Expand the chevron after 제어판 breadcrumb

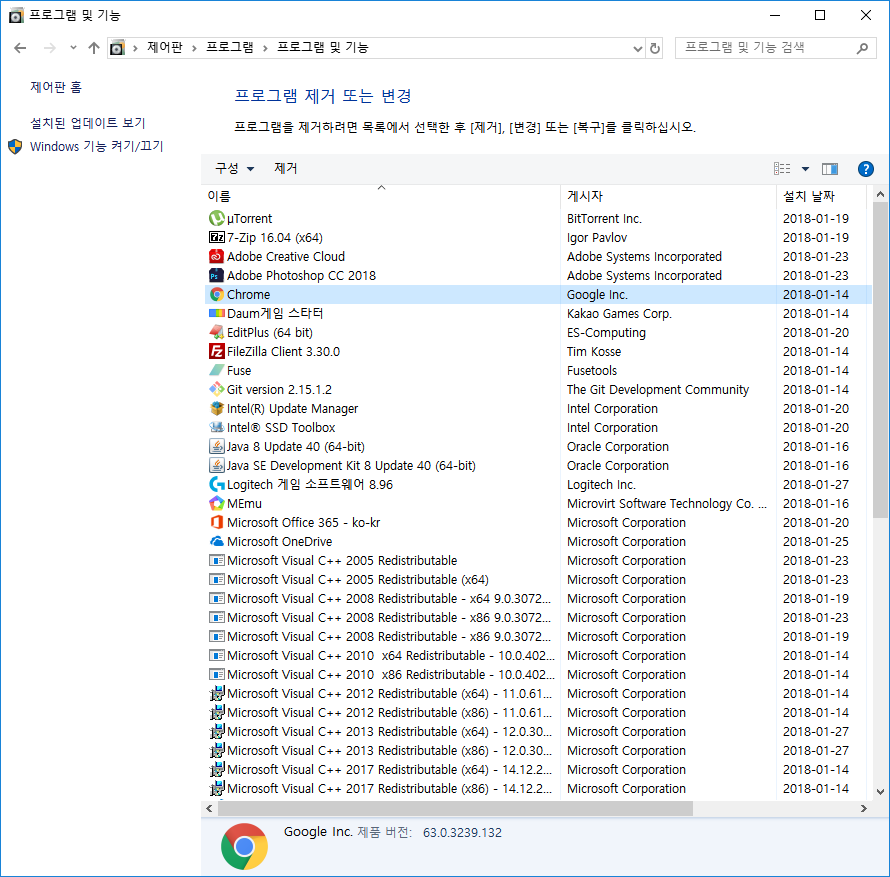[x=194, y=48]
